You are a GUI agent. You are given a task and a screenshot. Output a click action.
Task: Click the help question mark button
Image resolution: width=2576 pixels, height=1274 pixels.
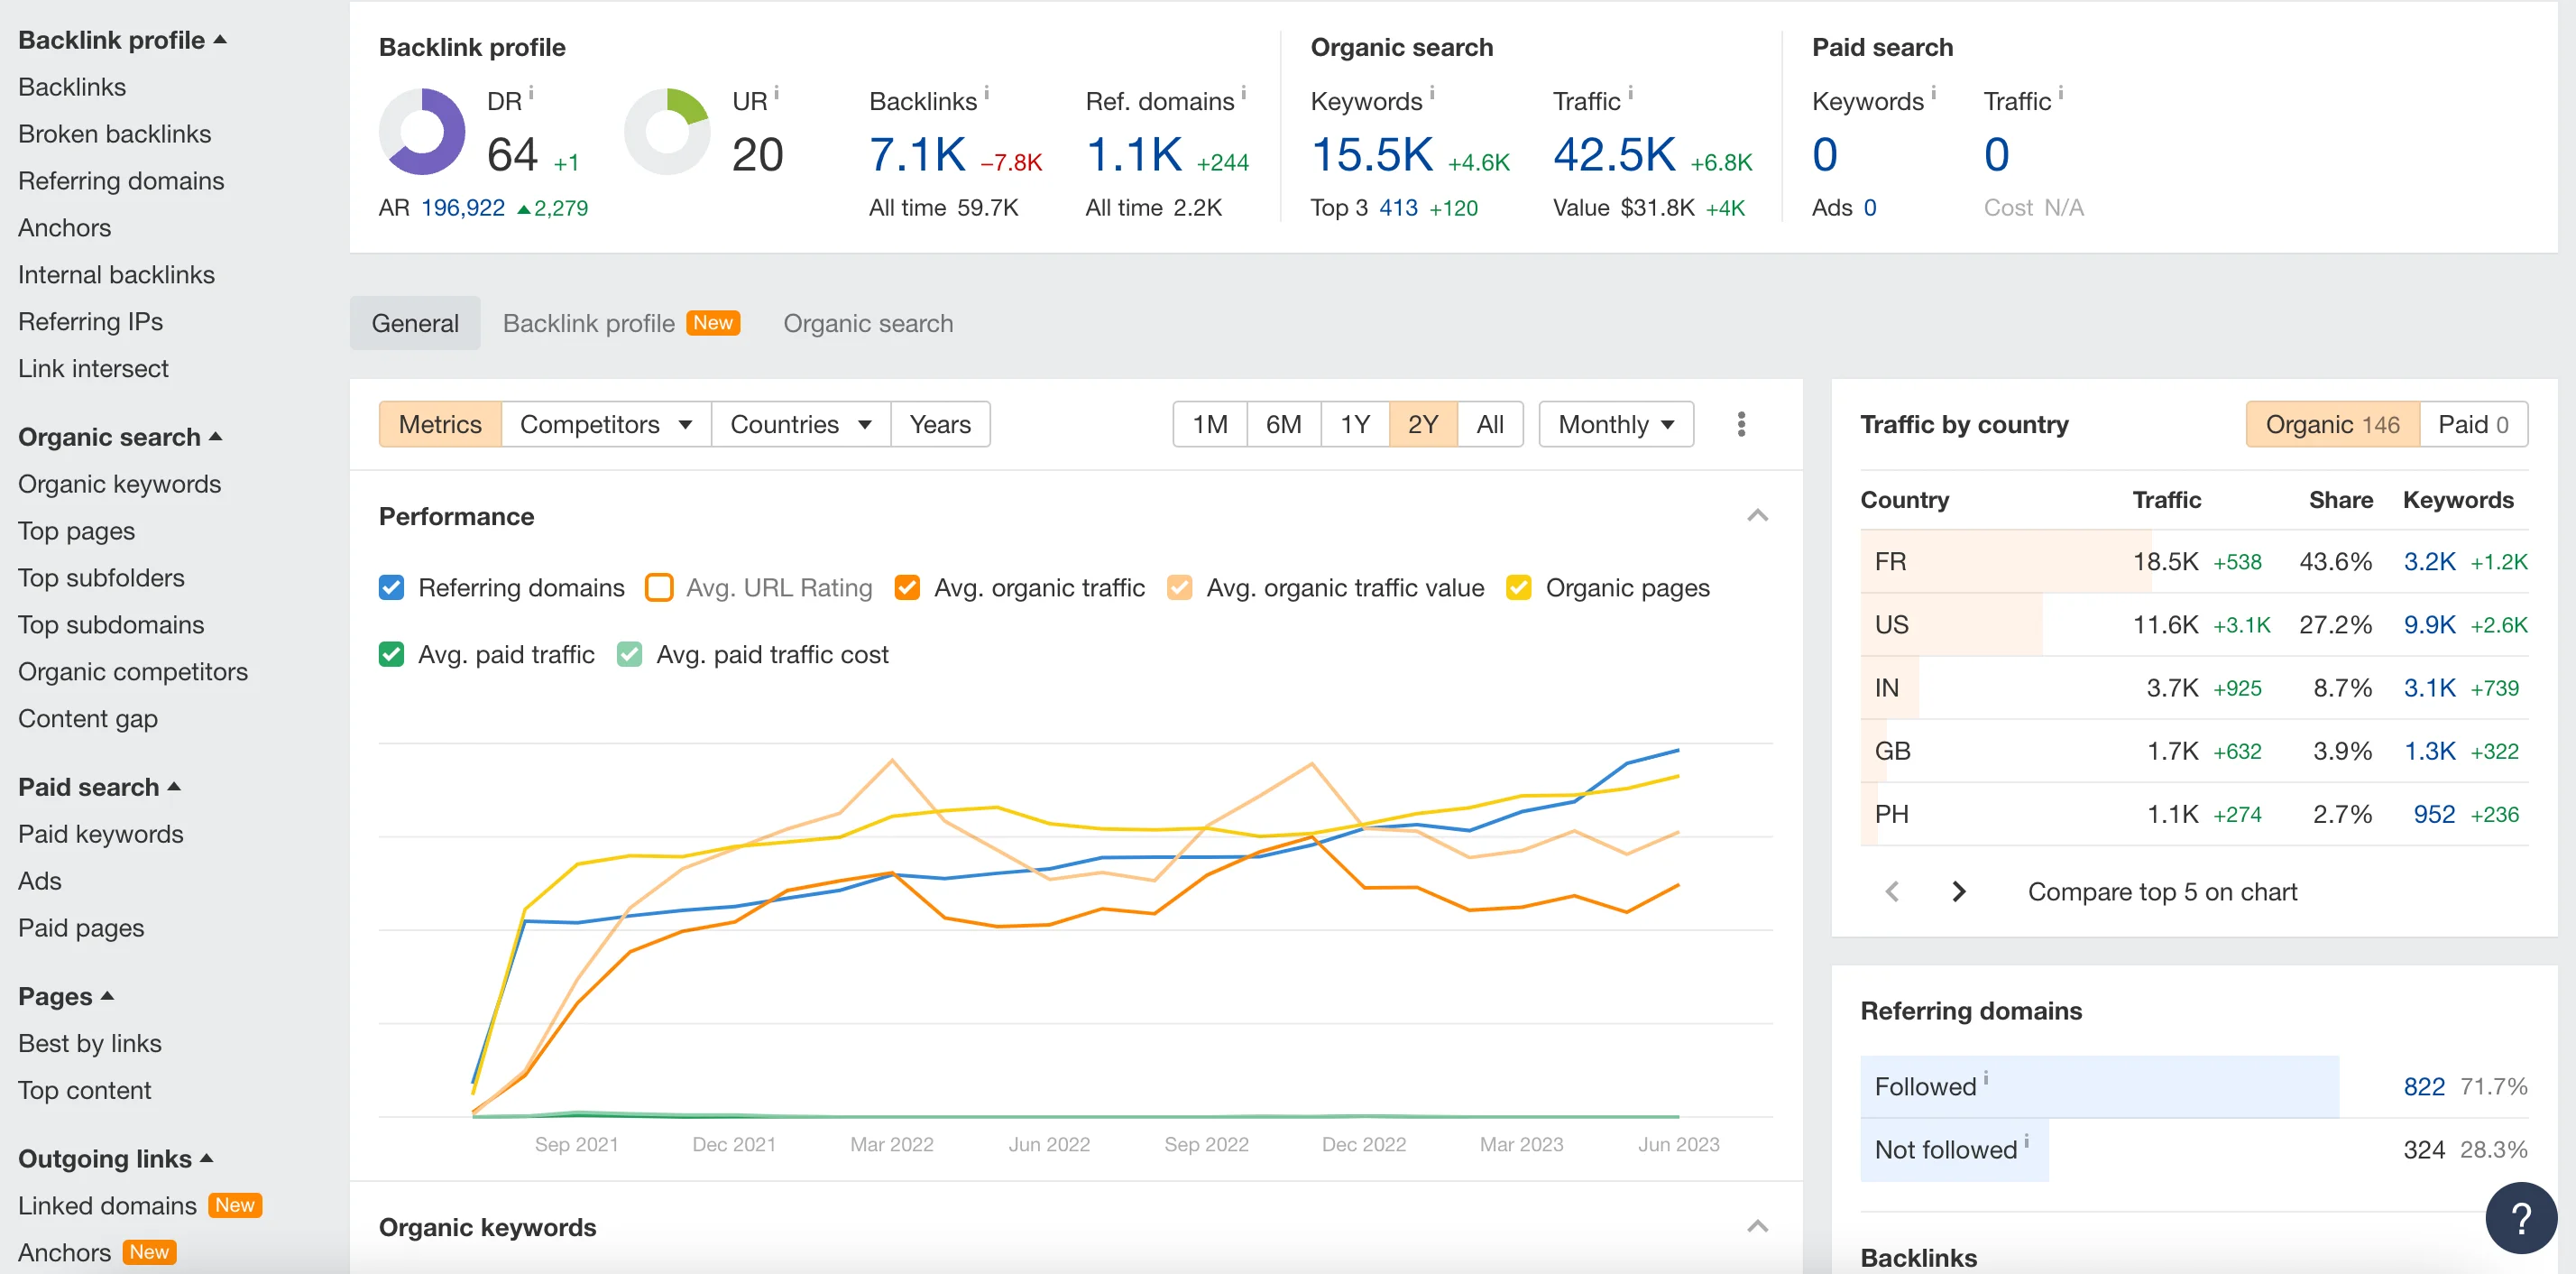(2520, 1217)
